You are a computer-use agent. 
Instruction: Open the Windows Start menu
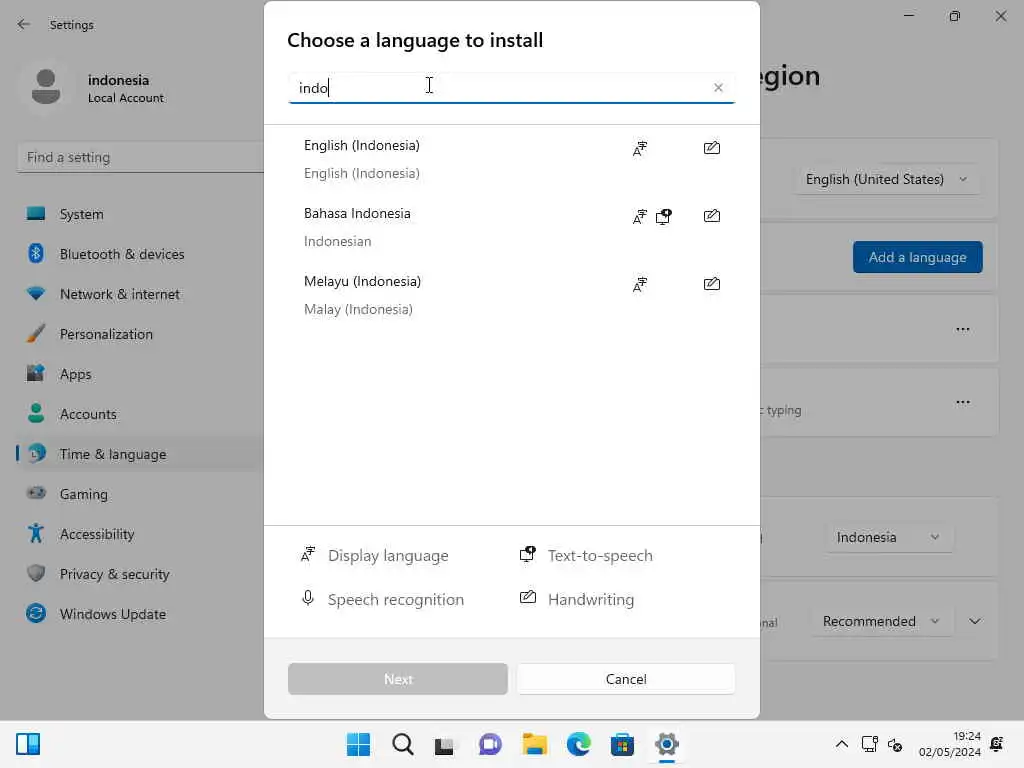[x=358, y=744]
